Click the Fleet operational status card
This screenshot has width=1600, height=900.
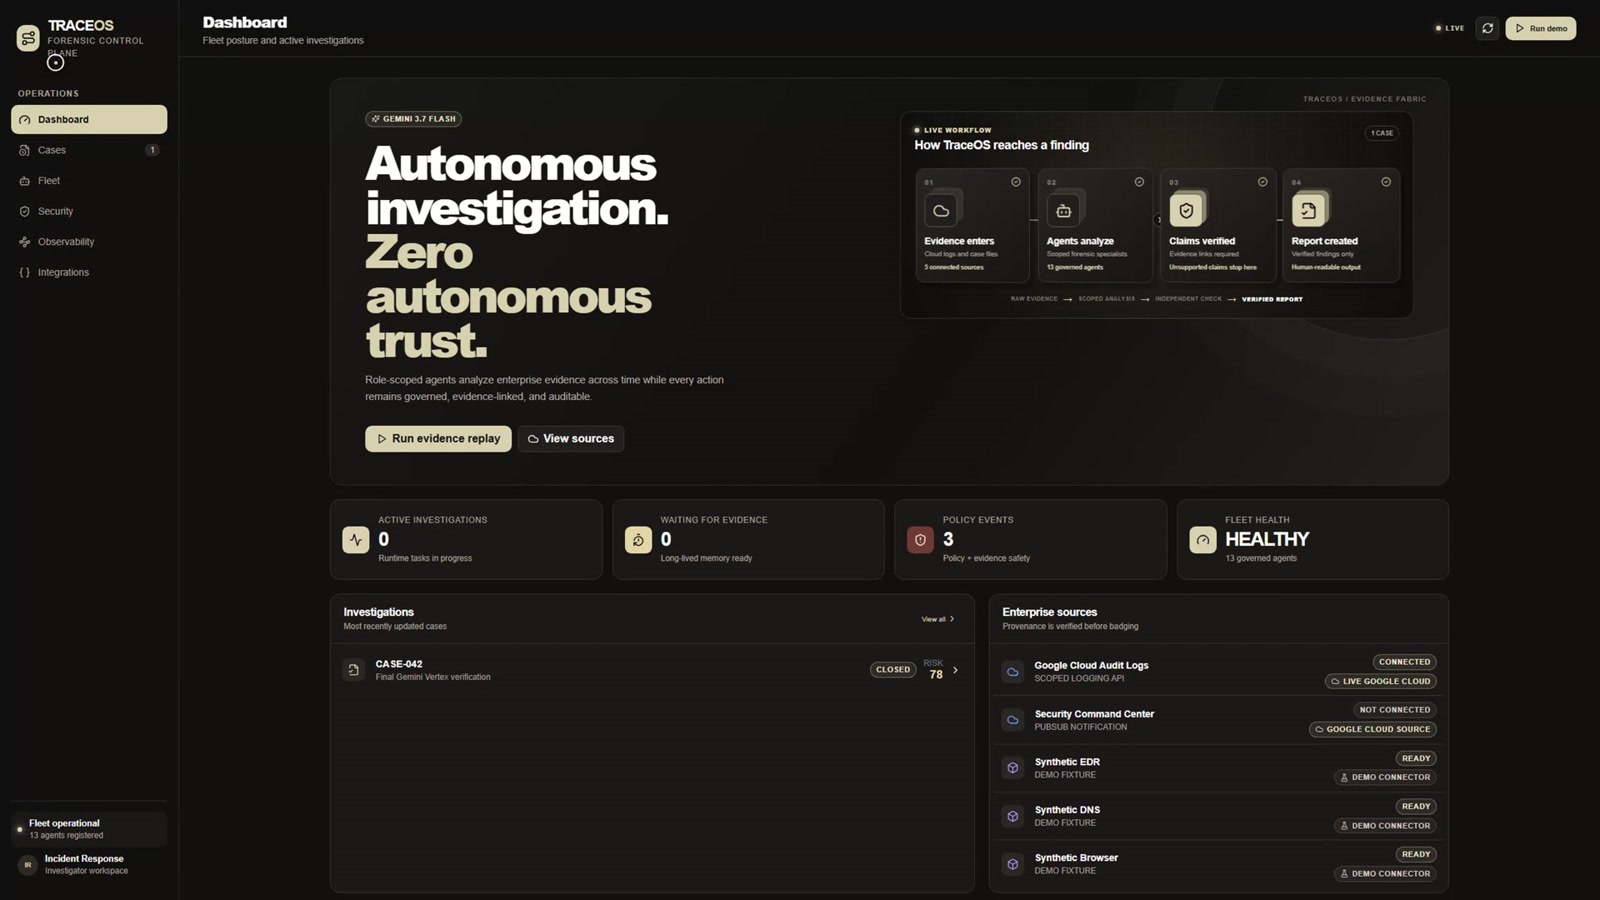point(89,829)
